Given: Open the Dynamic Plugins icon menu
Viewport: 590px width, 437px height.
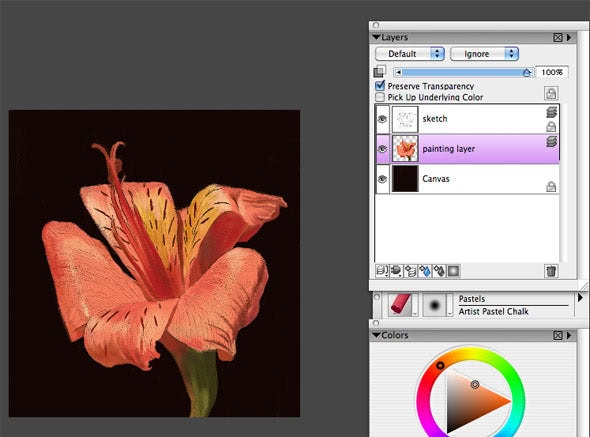Looking at the screenshot, I should (x=396, y=271).
